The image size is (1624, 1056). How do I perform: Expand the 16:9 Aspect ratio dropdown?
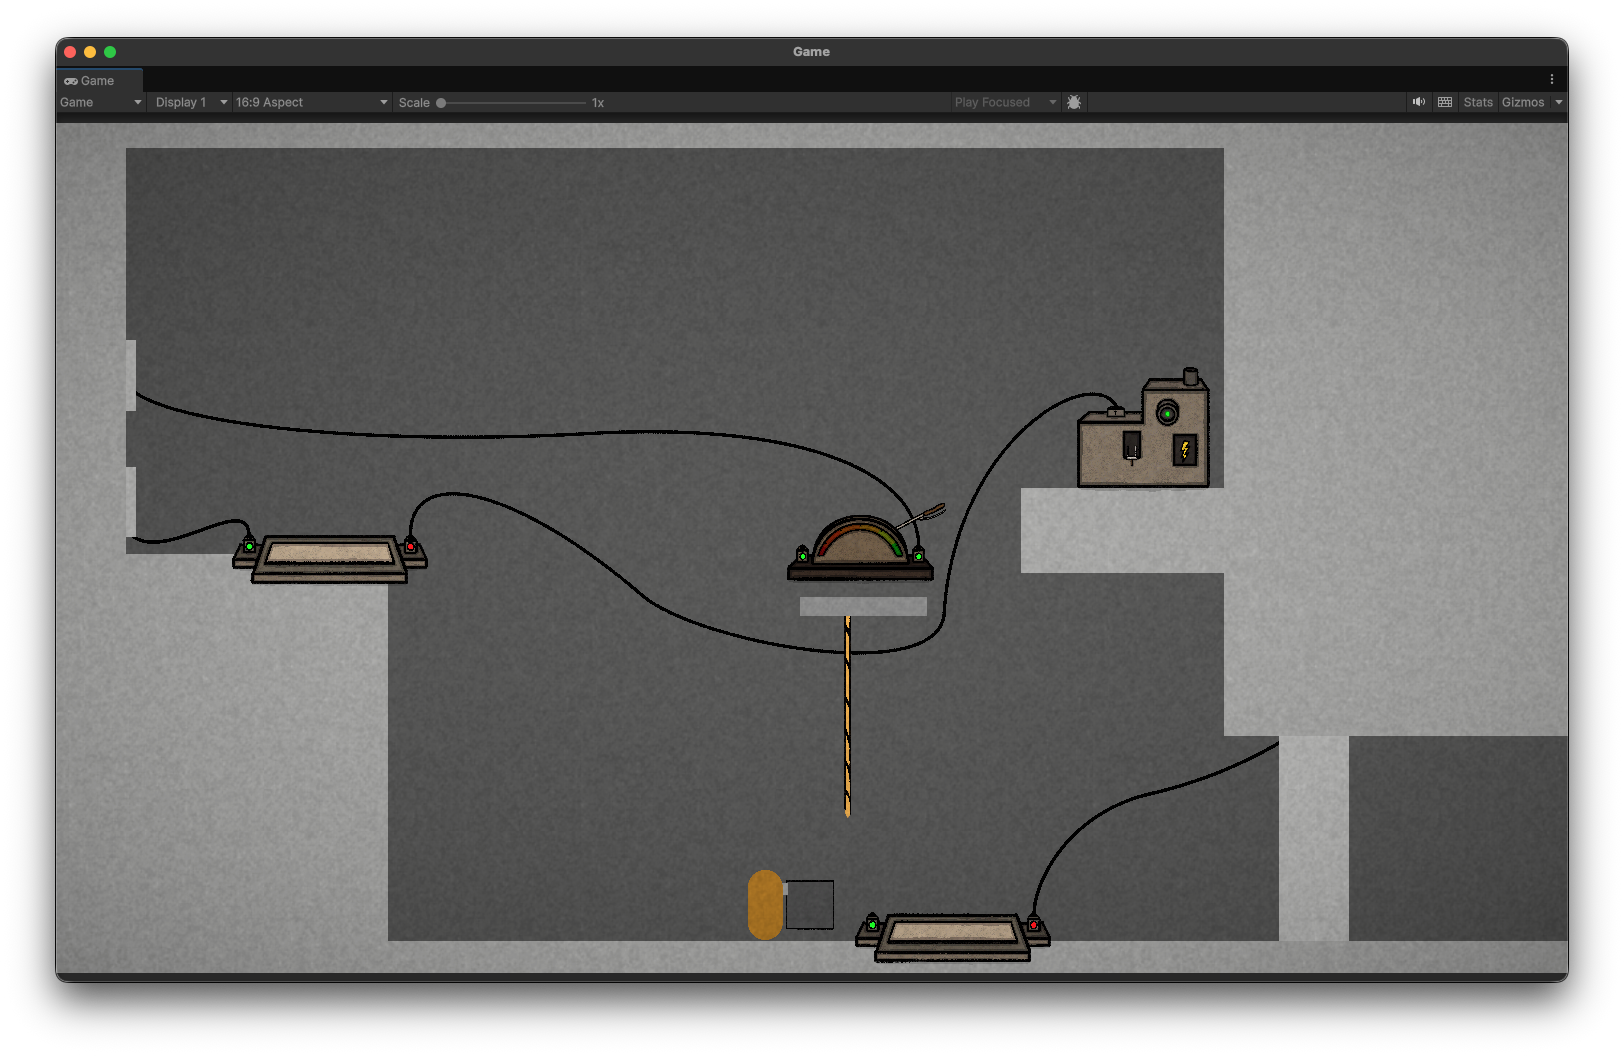[x=311, y=102]
